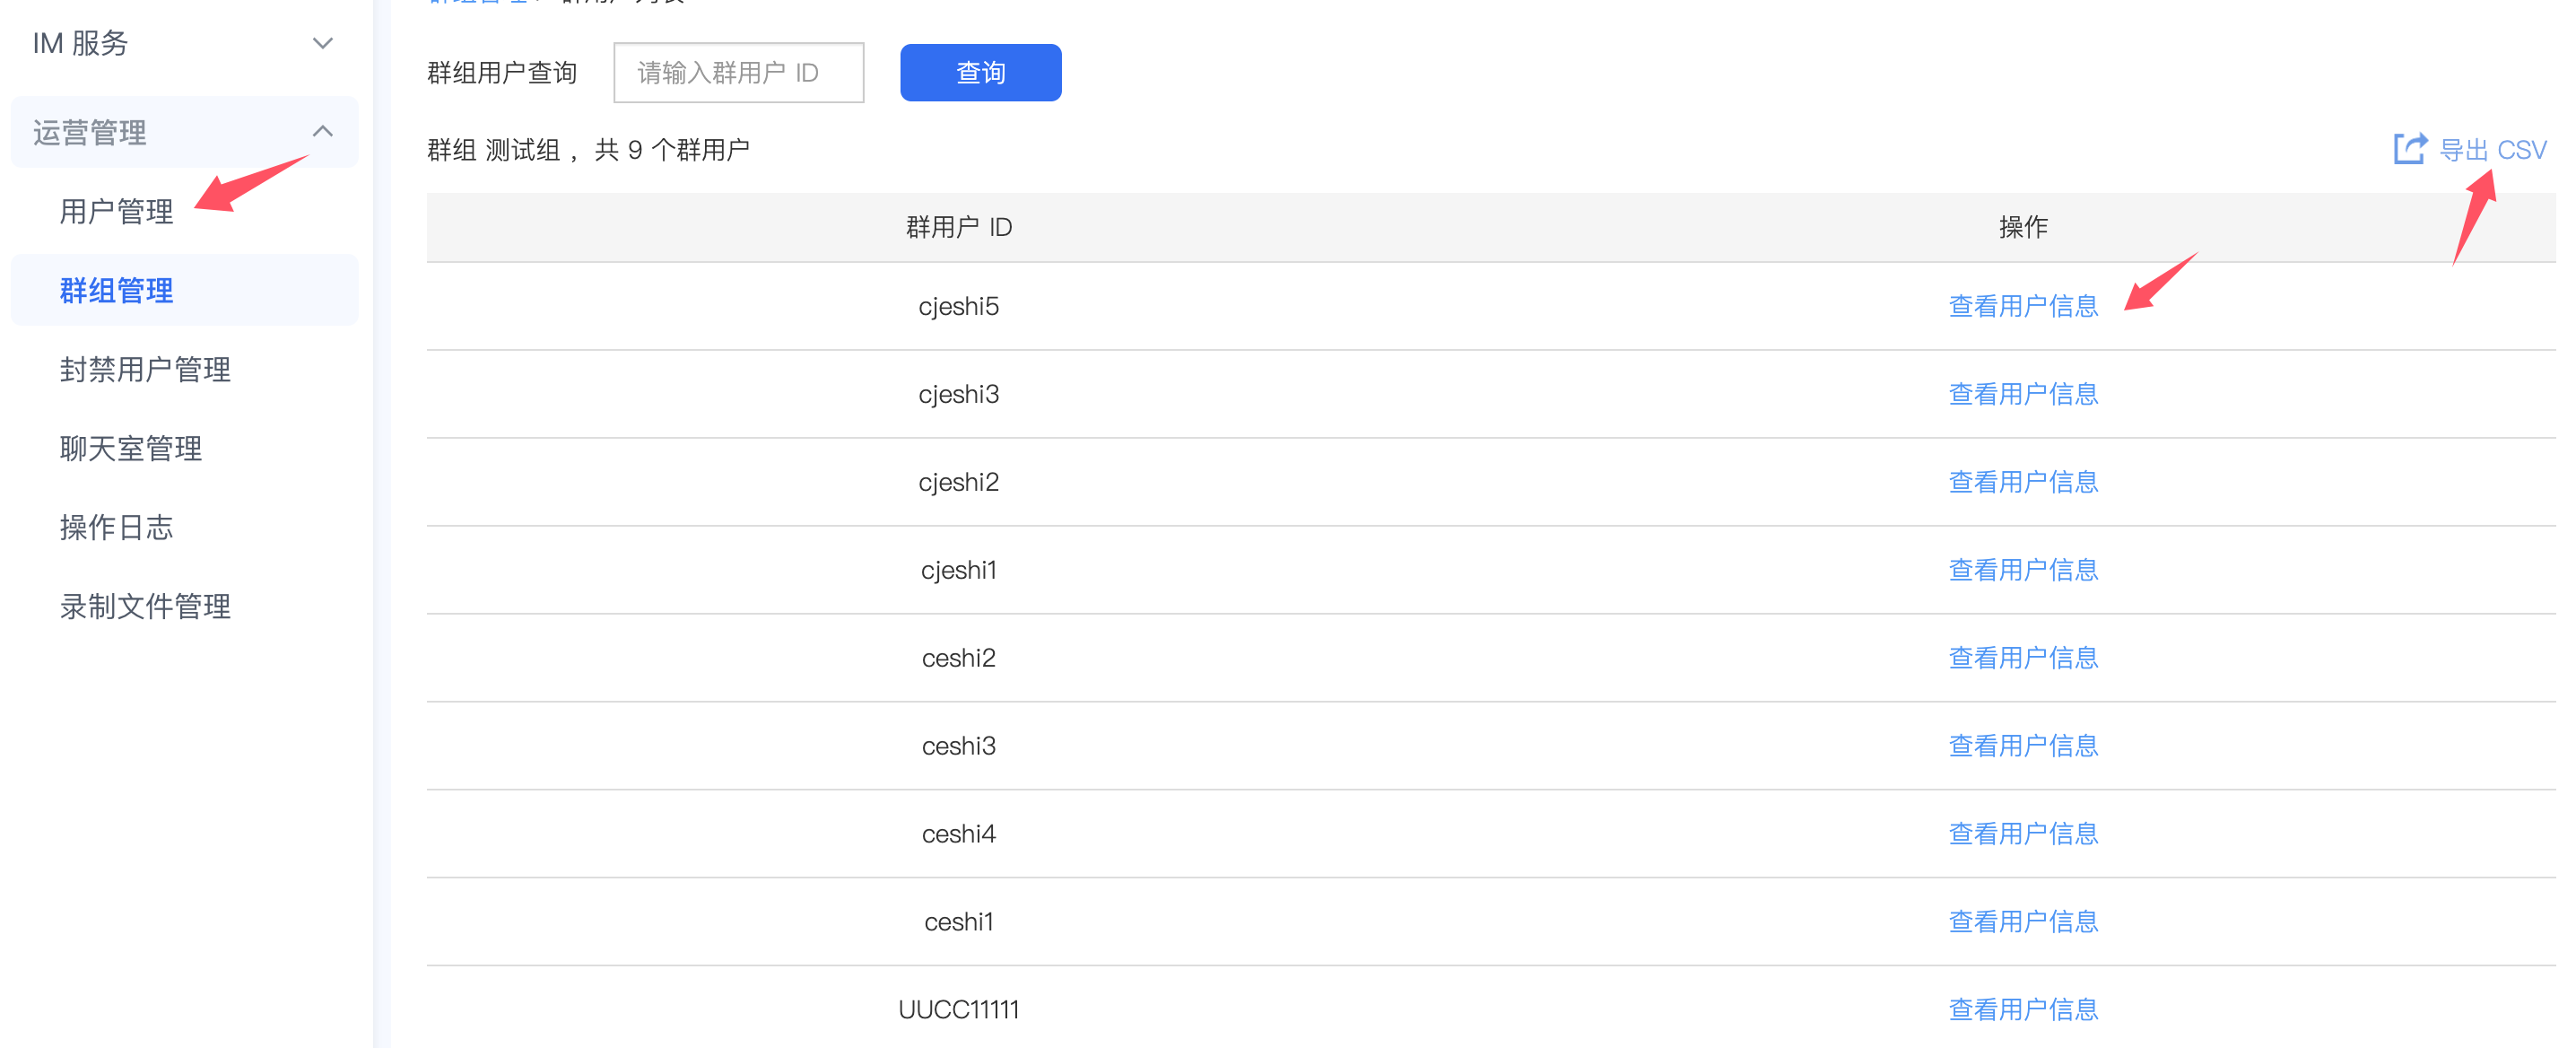This screenshot has height=1048, width=2576.
Task: Click the export CSV icon
Action: [2409, 149]
